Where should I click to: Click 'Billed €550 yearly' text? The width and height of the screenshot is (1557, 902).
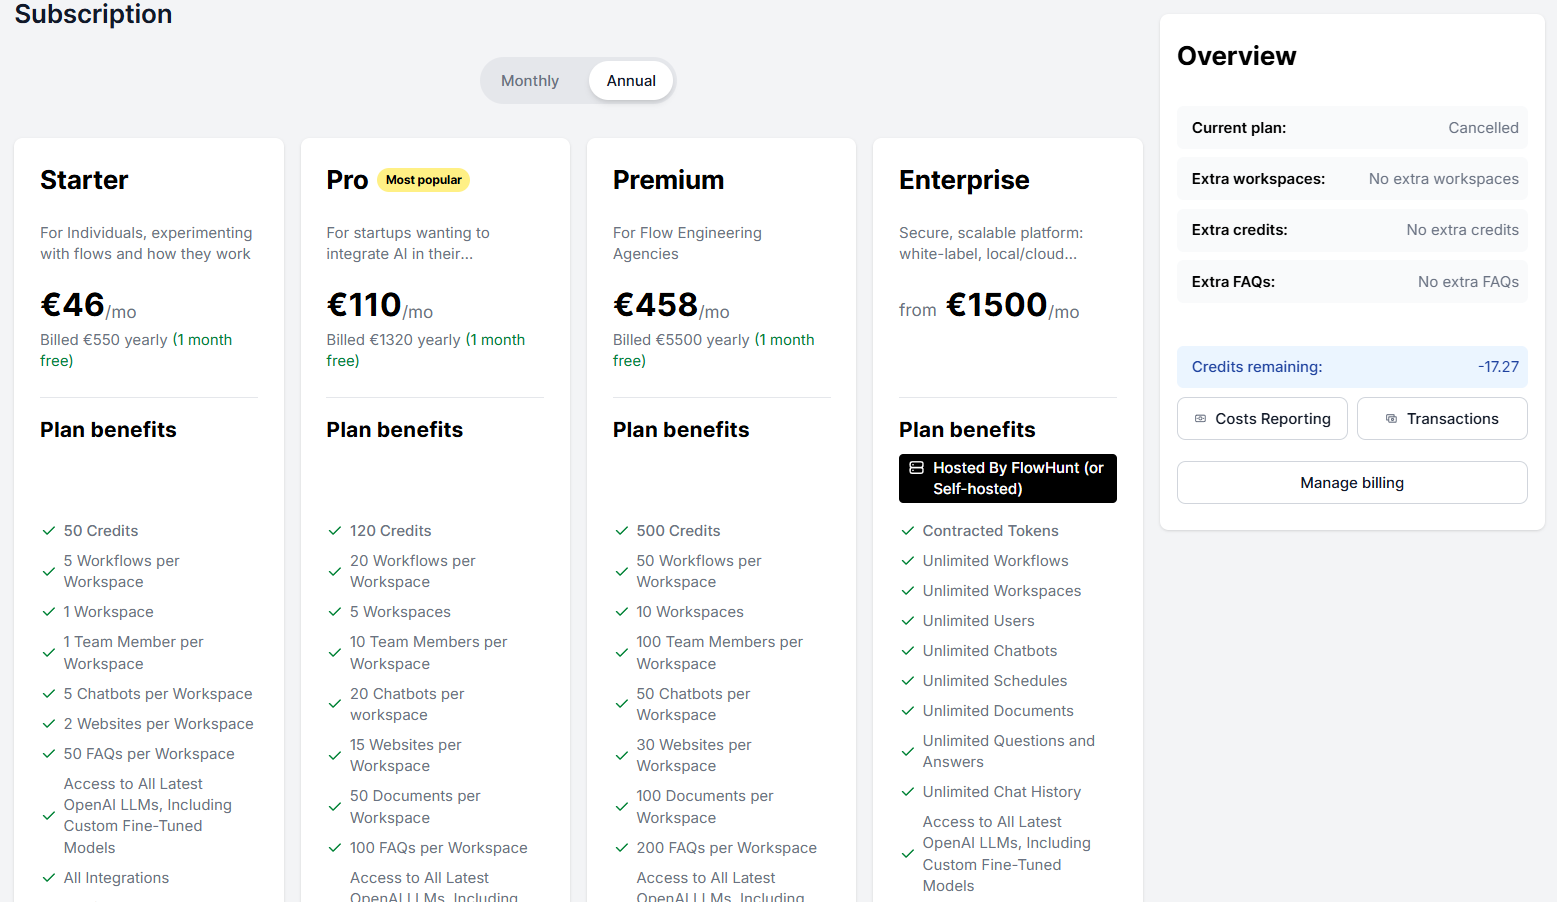pos(104,340)
